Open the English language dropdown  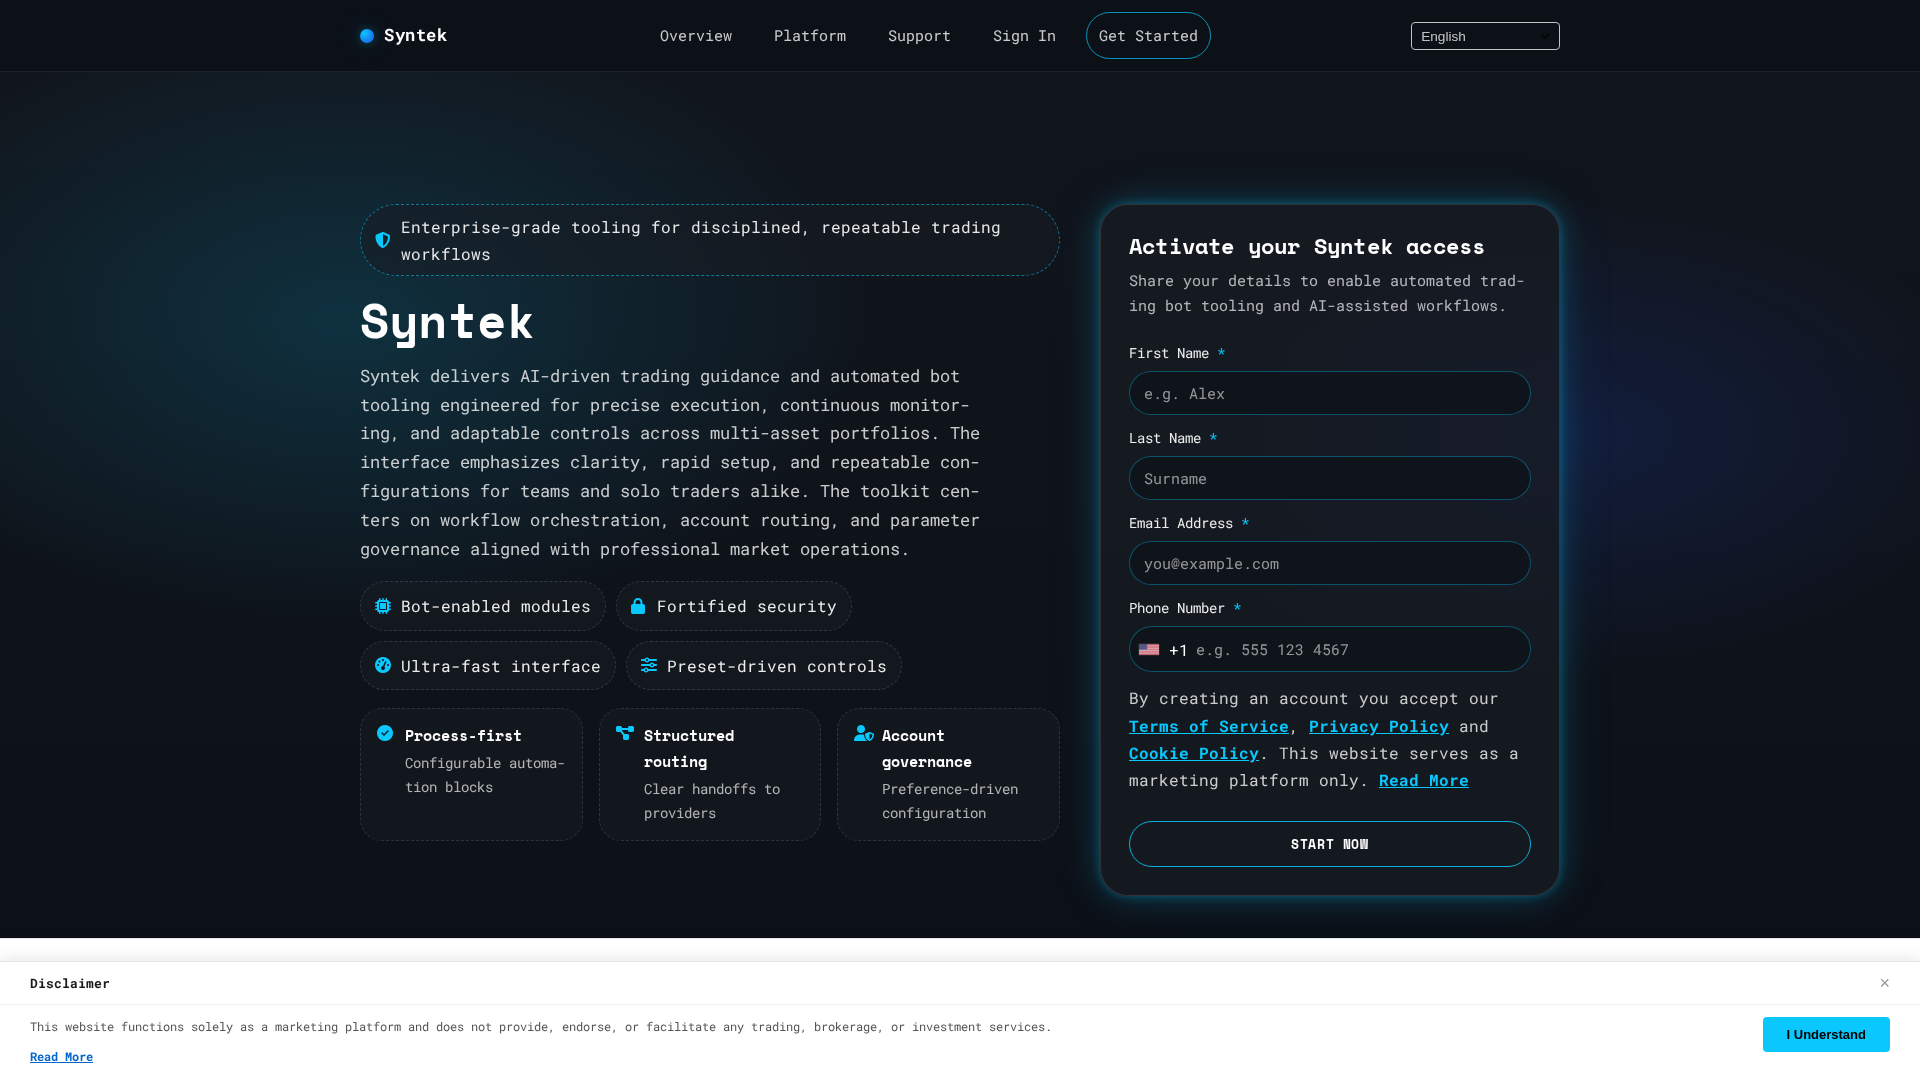point(1485,36)
